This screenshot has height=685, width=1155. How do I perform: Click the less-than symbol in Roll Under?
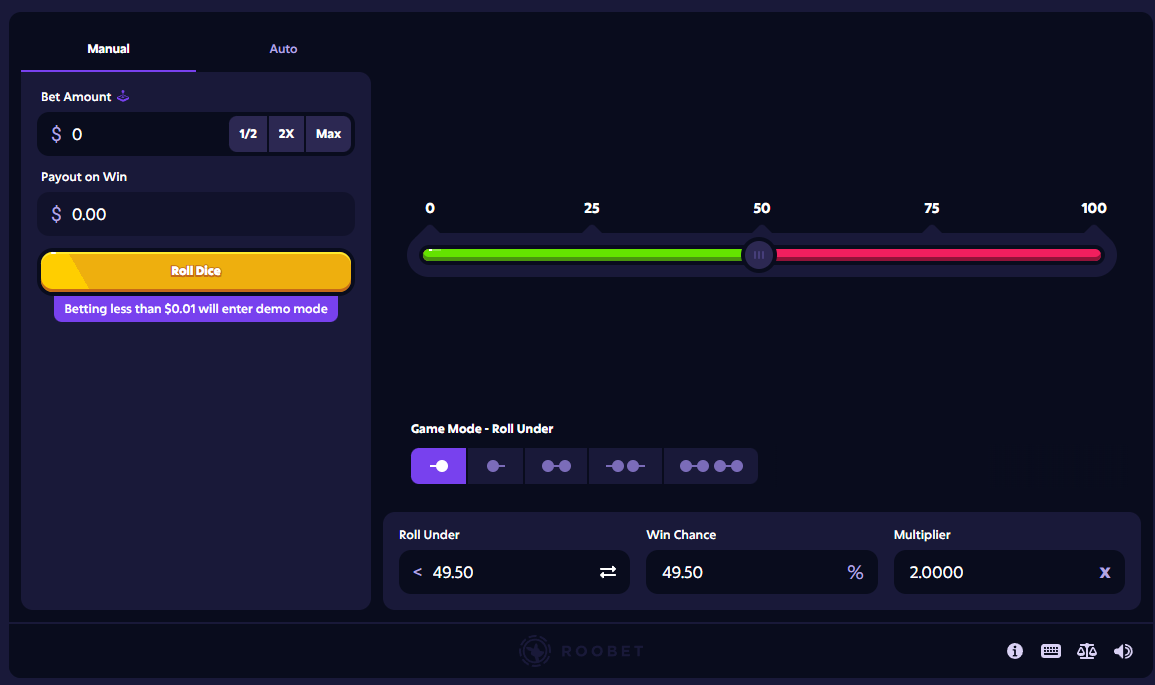(418, 572)
